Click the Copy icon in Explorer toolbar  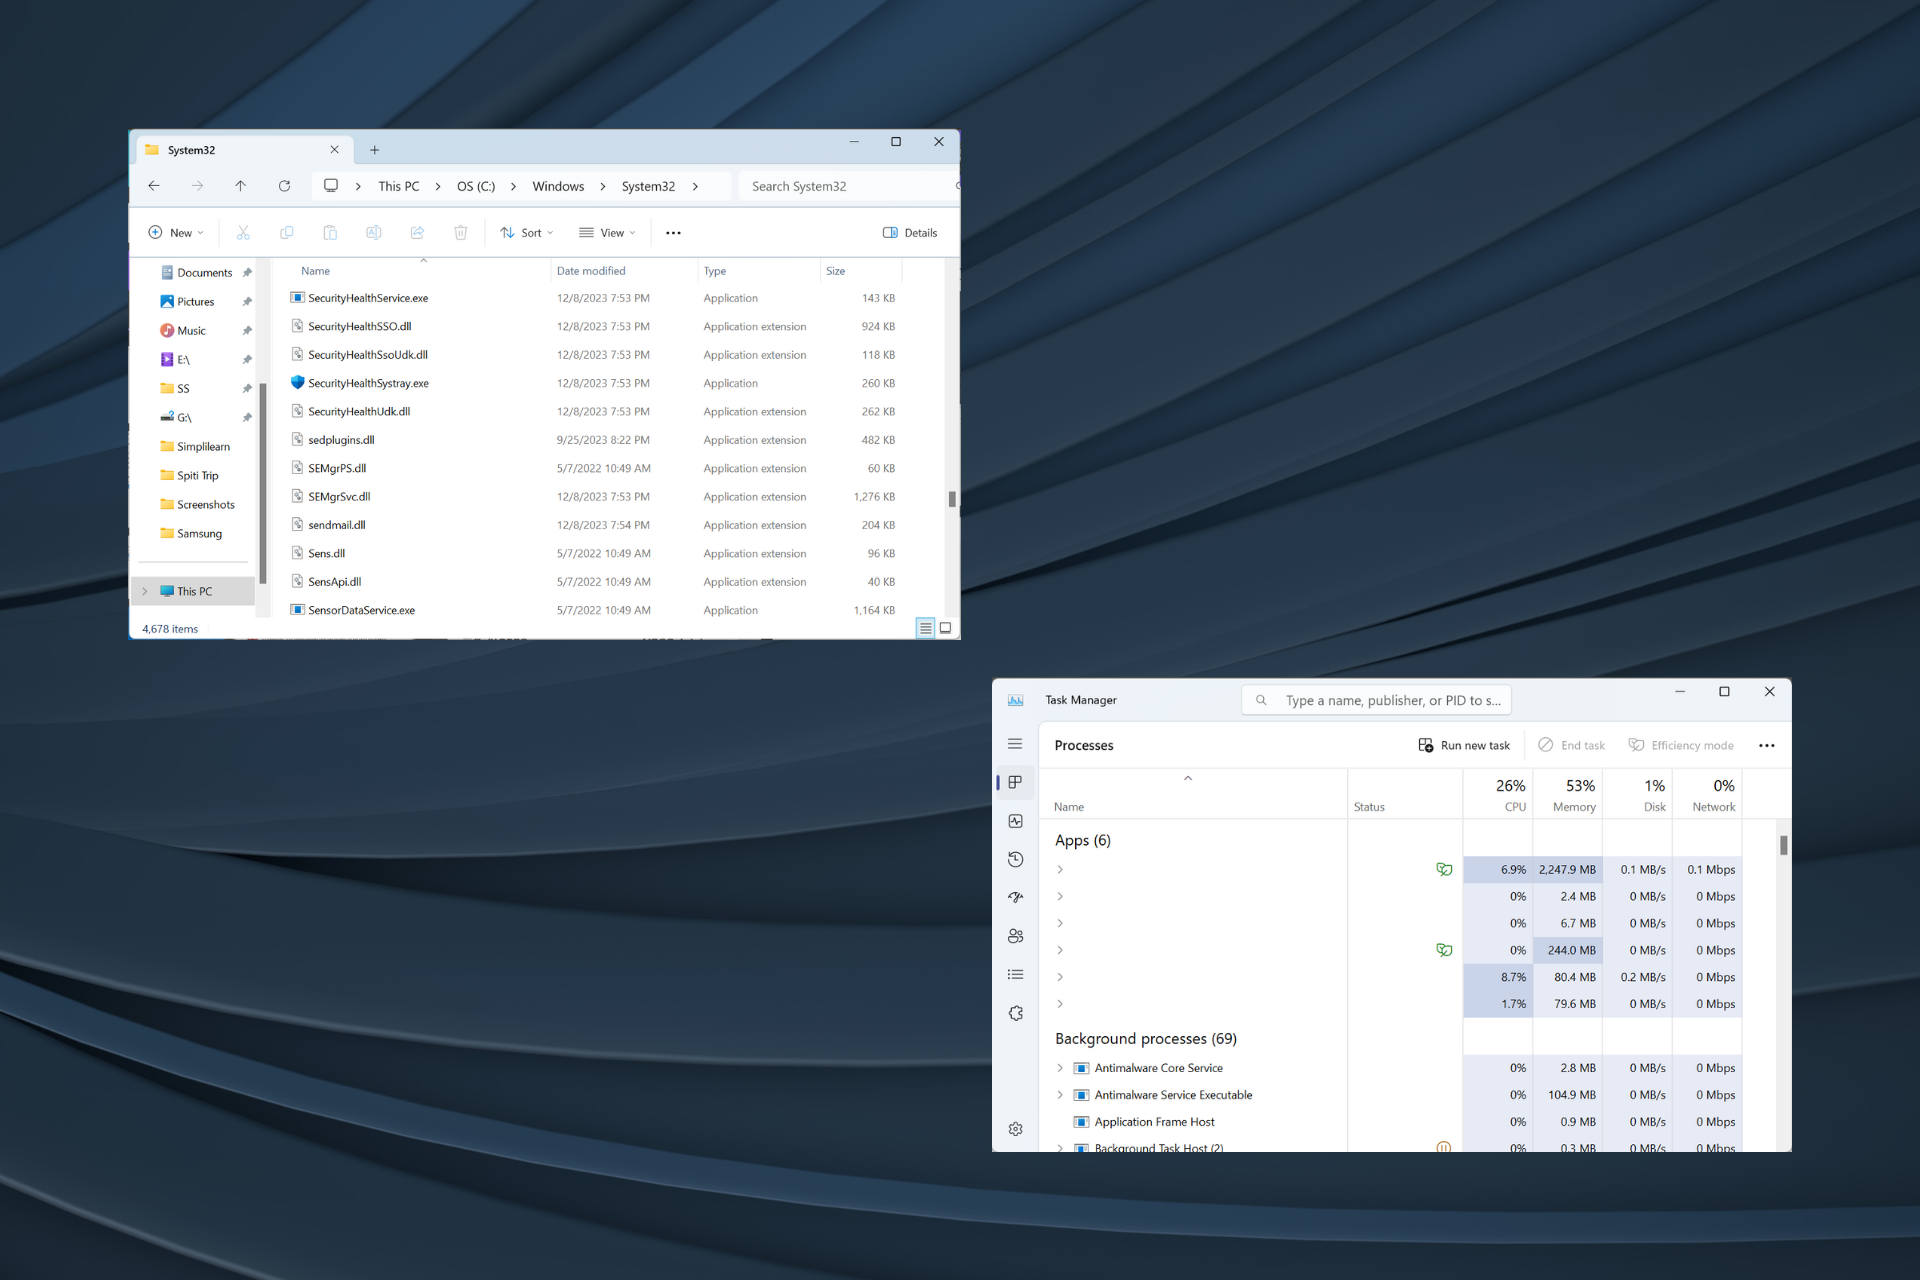(x=286, y=233)
